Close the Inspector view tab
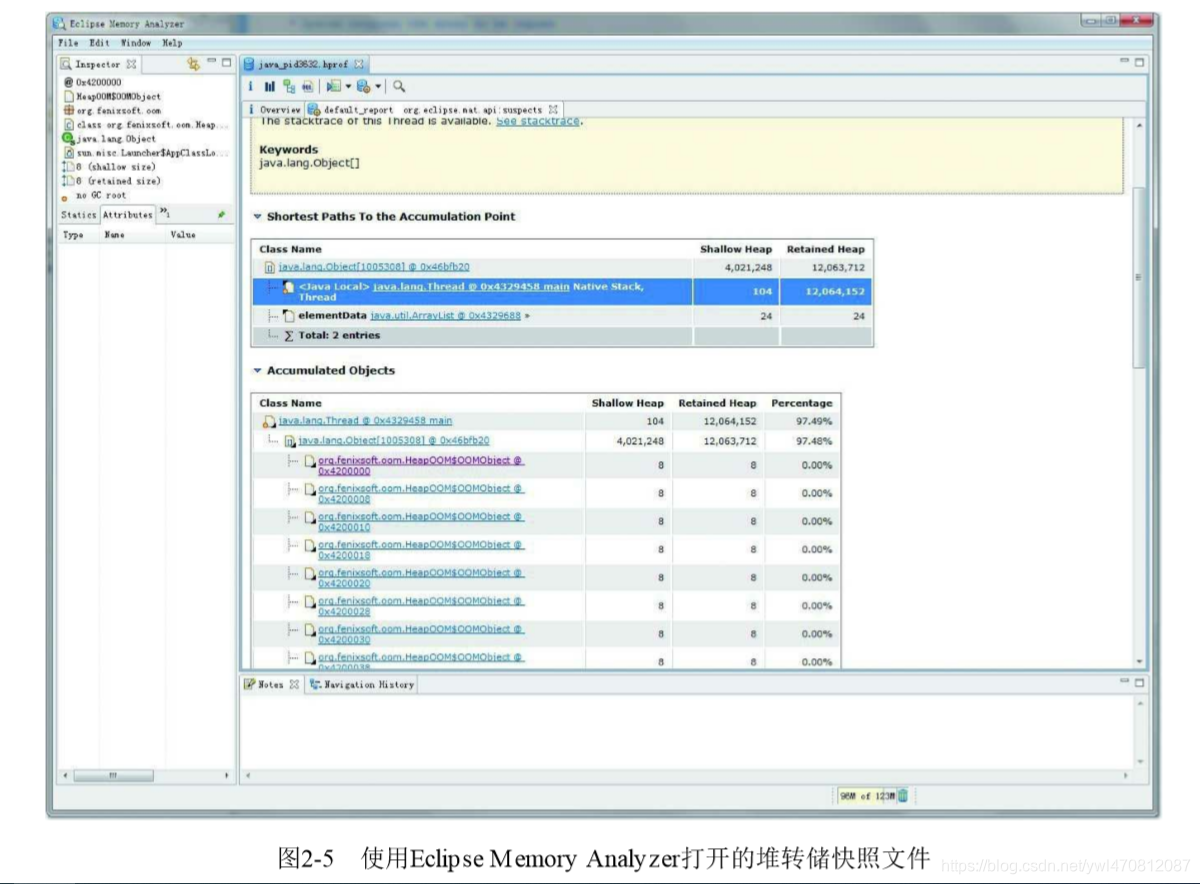 point(131,64)
